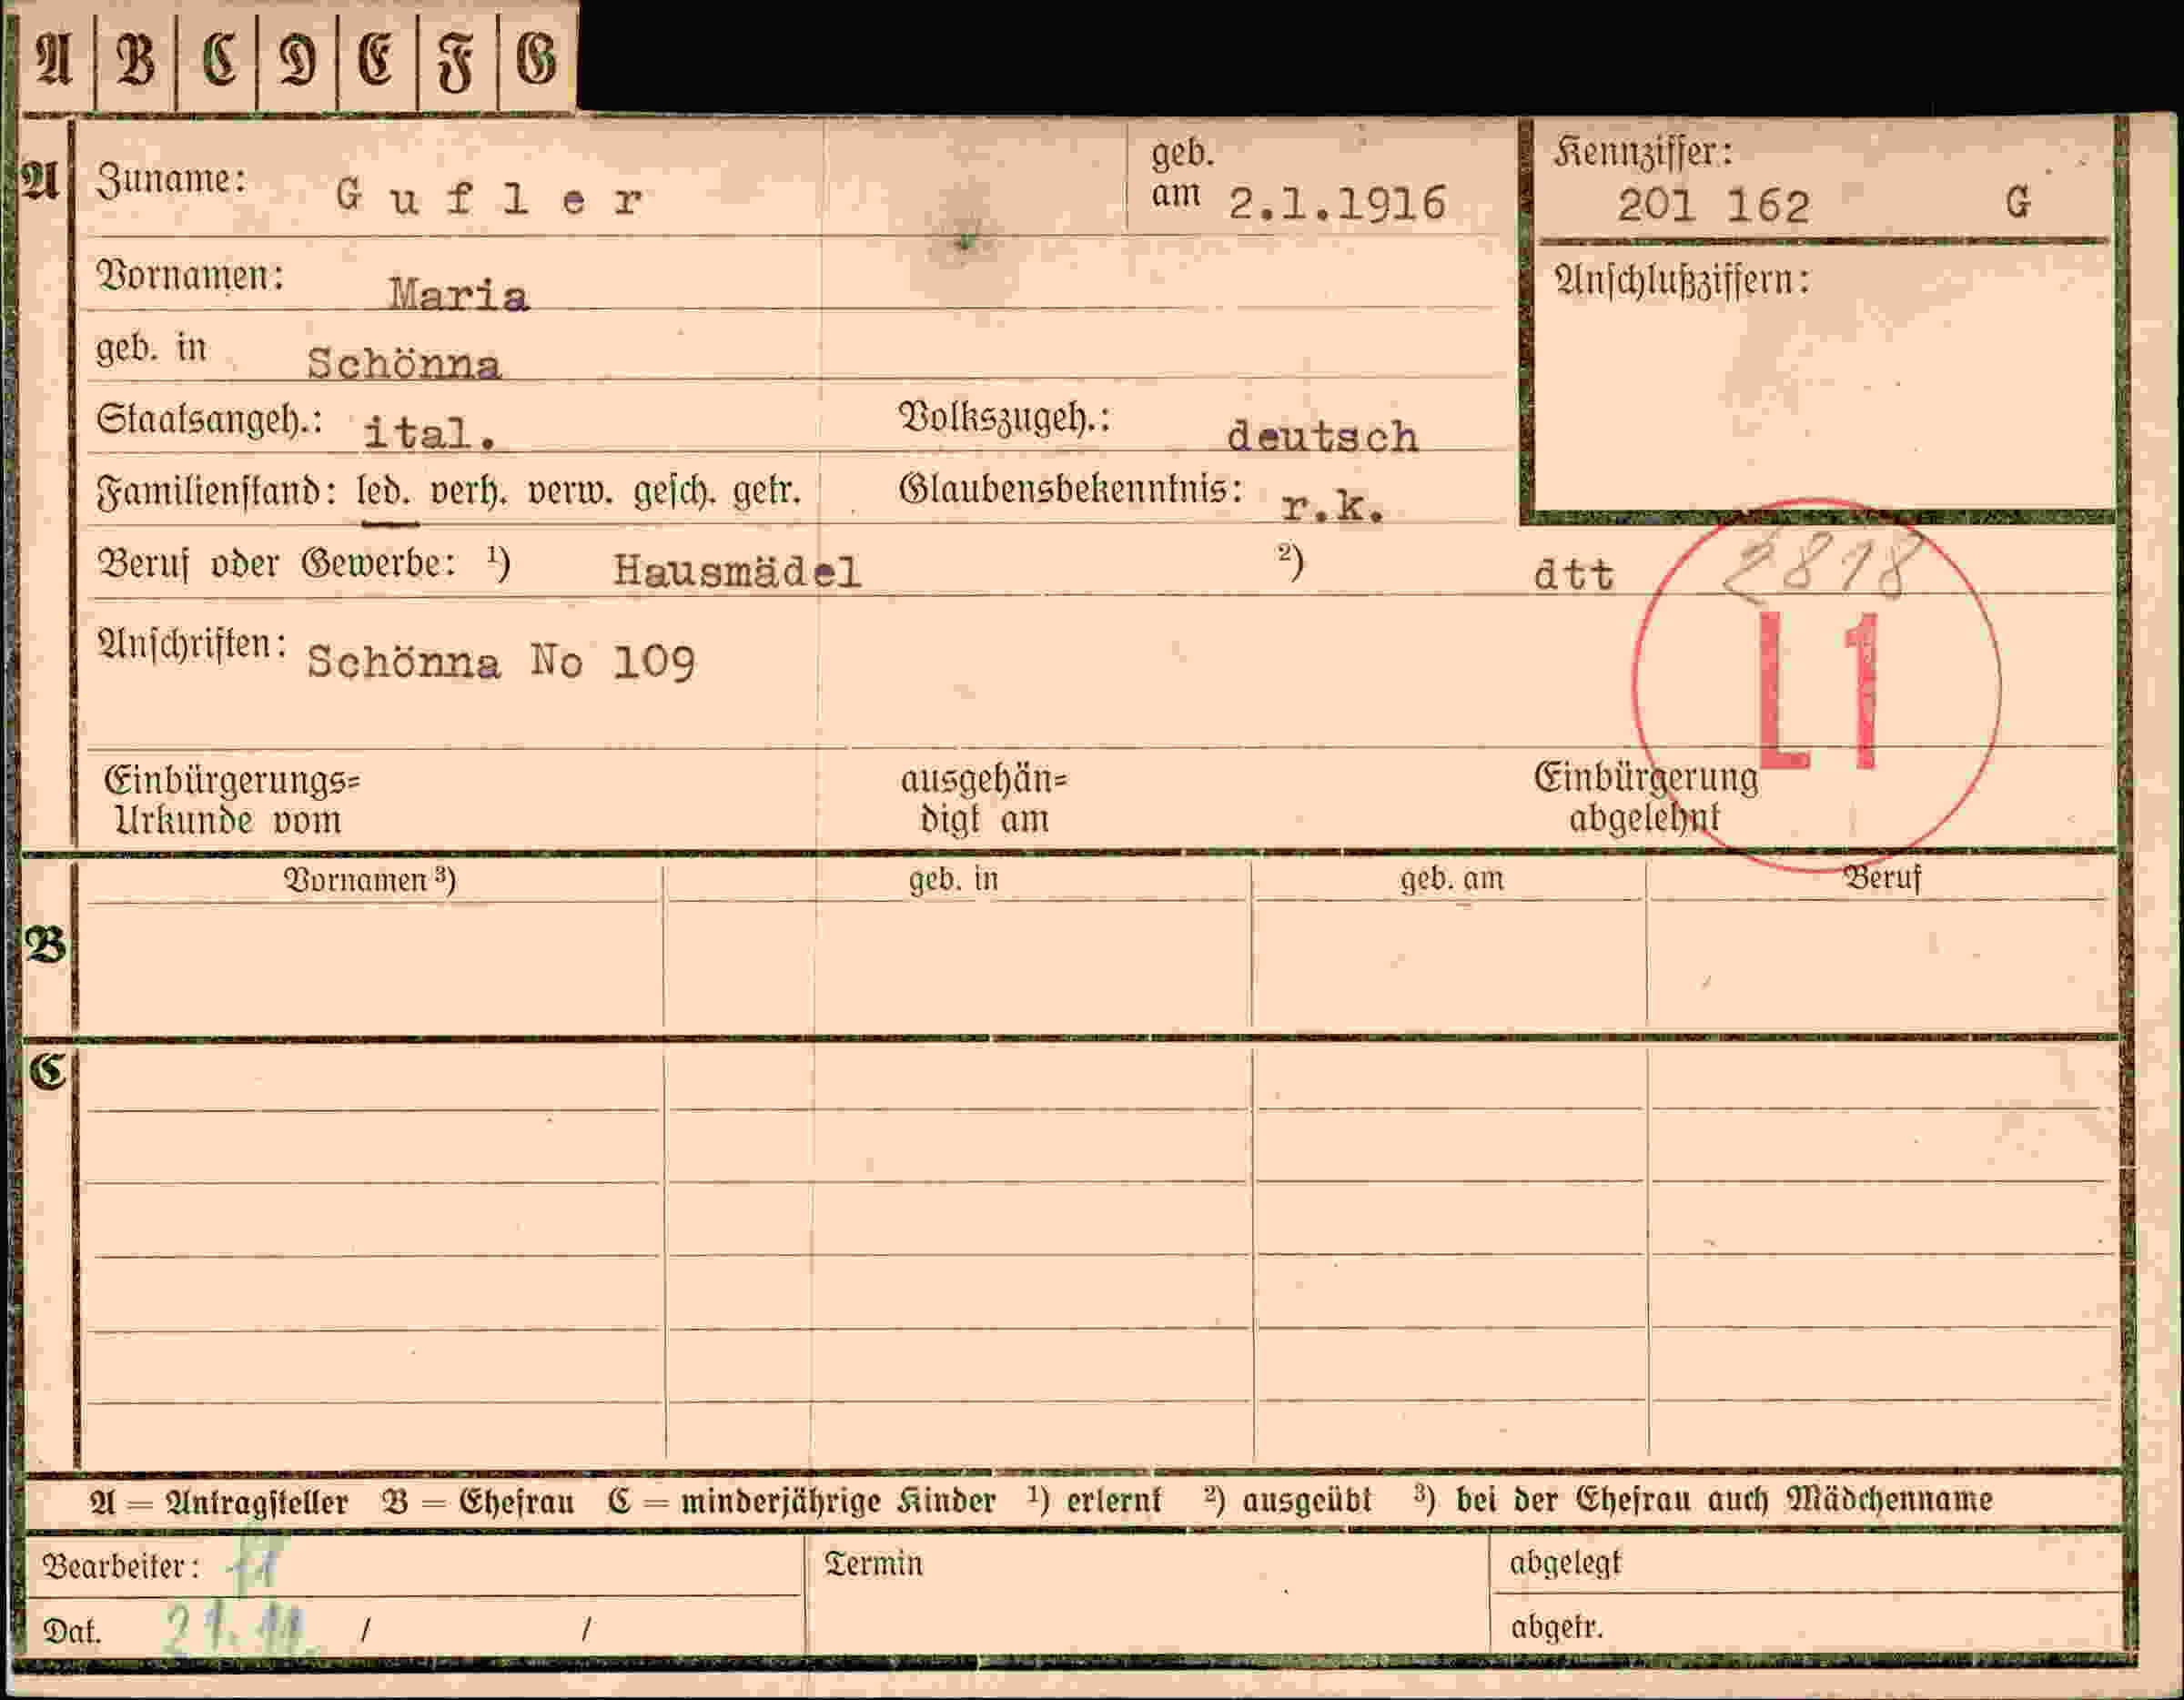Click the 'abgelegt' label
The image size is (2184, 1700).
(x=1565, y=1564)
